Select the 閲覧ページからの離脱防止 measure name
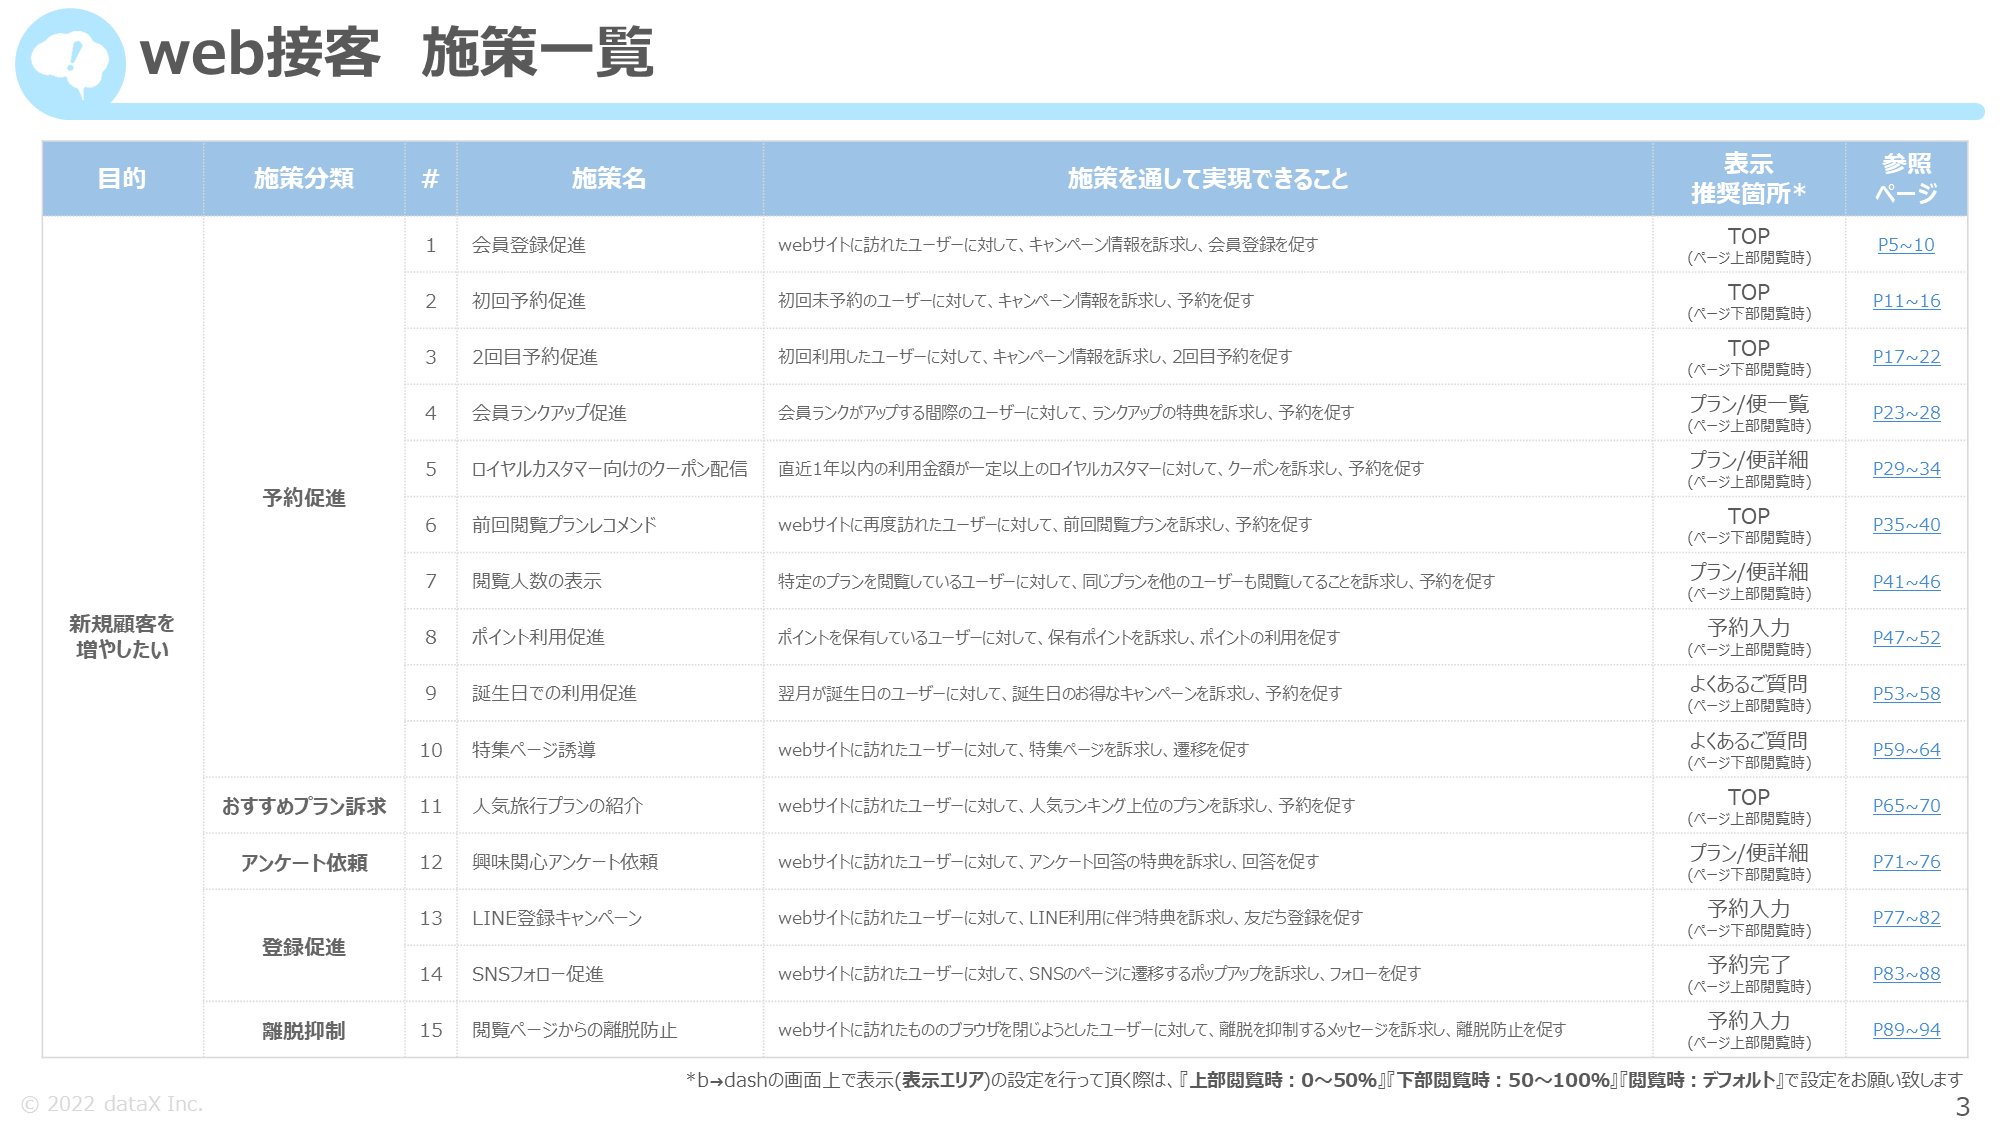 click(574, 1030)
